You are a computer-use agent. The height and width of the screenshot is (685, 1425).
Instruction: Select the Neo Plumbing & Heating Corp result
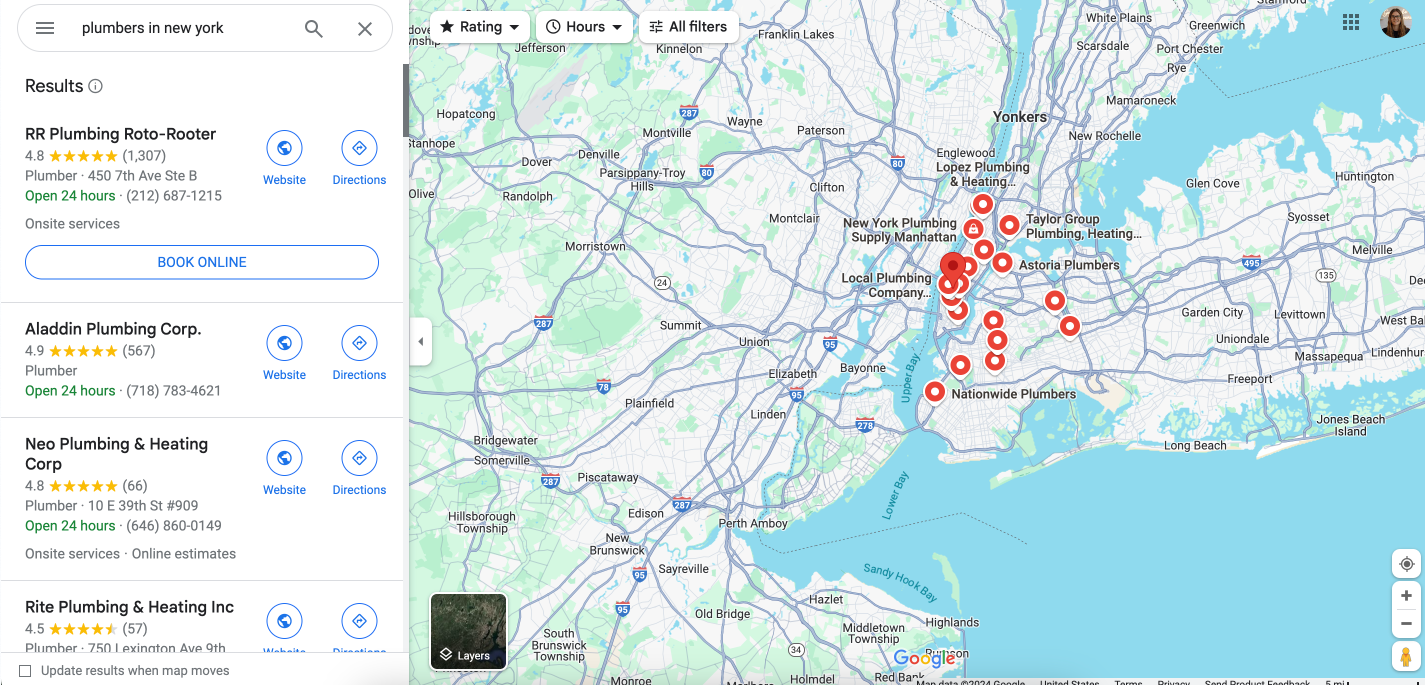(x=116, y=454)
